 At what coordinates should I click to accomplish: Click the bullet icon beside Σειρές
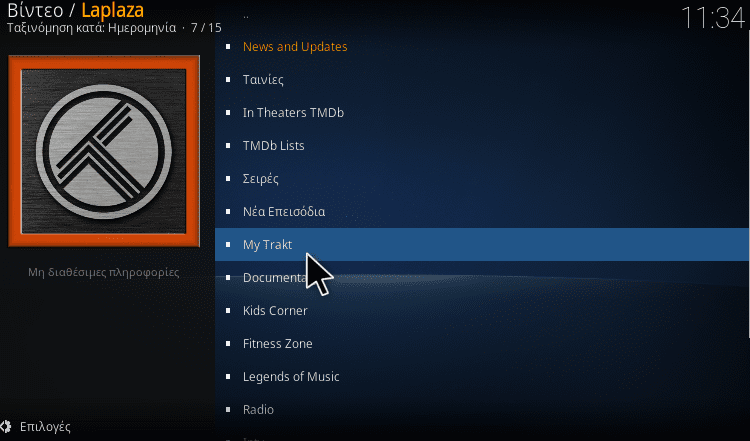coord(228,178)
